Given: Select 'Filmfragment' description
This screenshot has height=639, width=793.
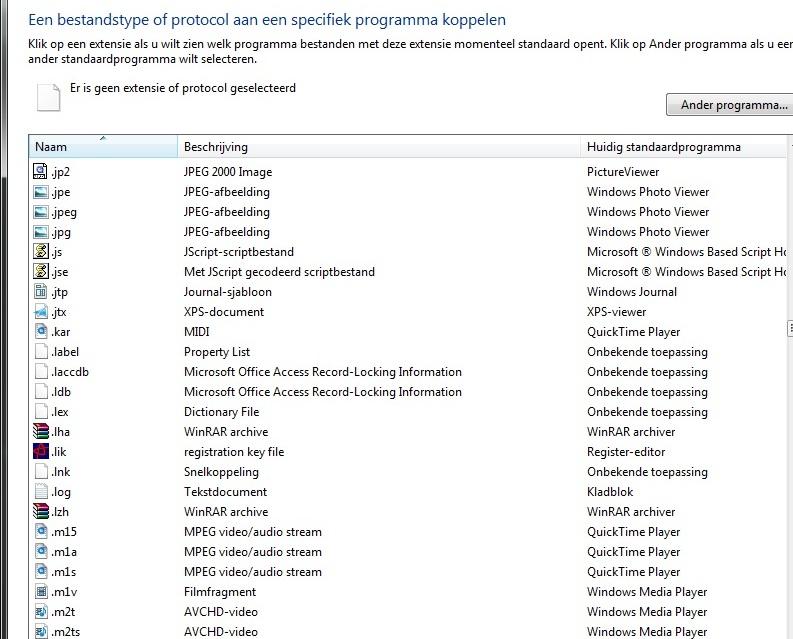Looking at the screenshot, I should (219, 591).
